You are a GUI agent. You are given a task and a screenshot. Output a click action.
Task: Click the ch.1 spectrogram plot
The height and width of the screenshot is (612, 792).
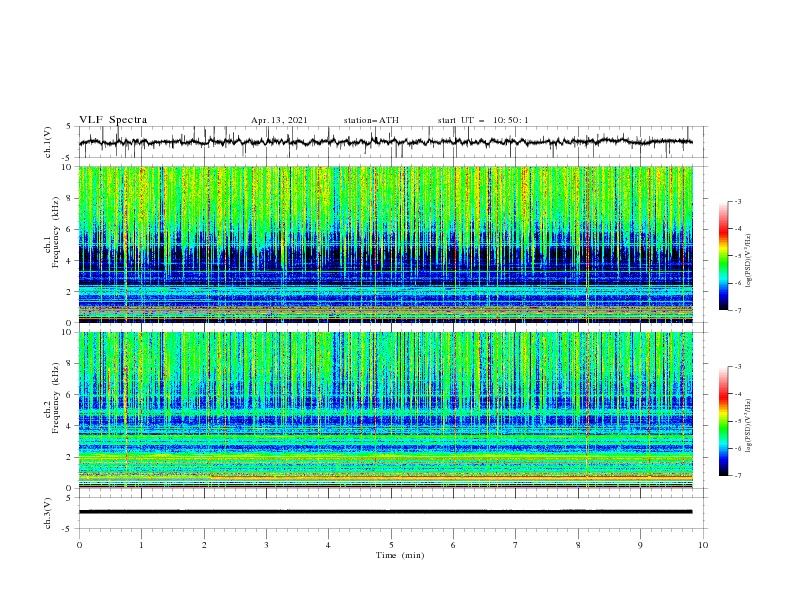point(386,244)
